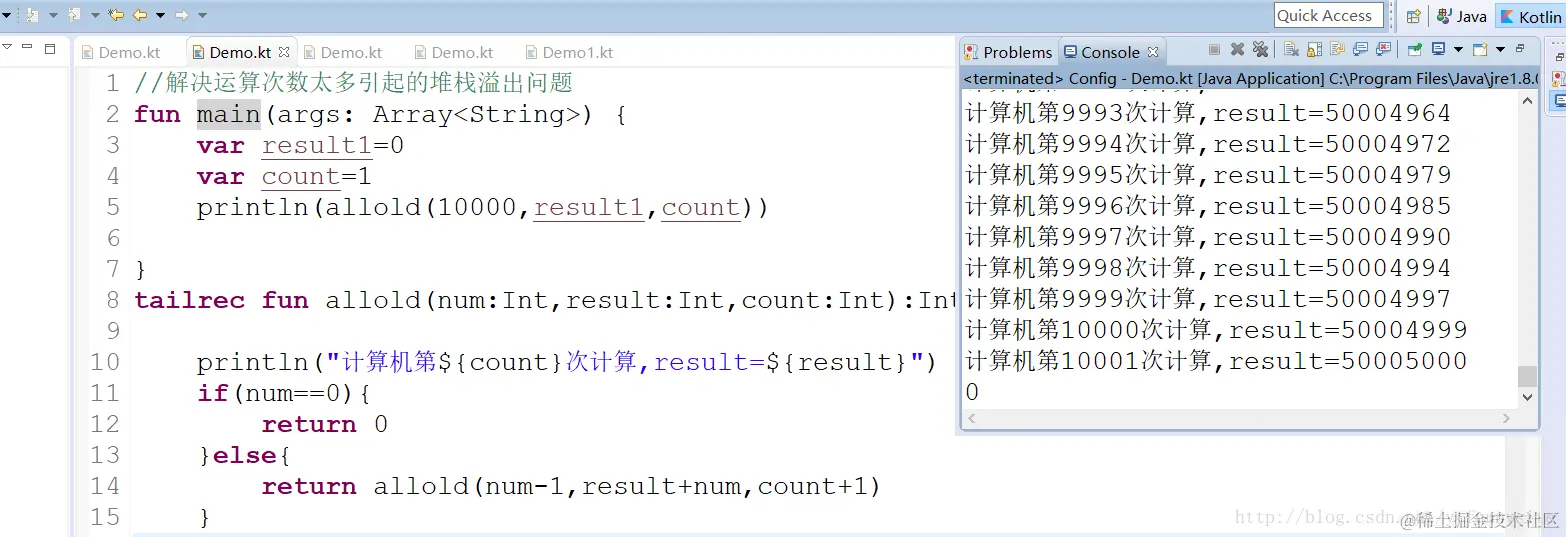Expand the Open Console dropdown arrow
This screenshot has height=537, width=1566.
click(x=1500, y=49)
